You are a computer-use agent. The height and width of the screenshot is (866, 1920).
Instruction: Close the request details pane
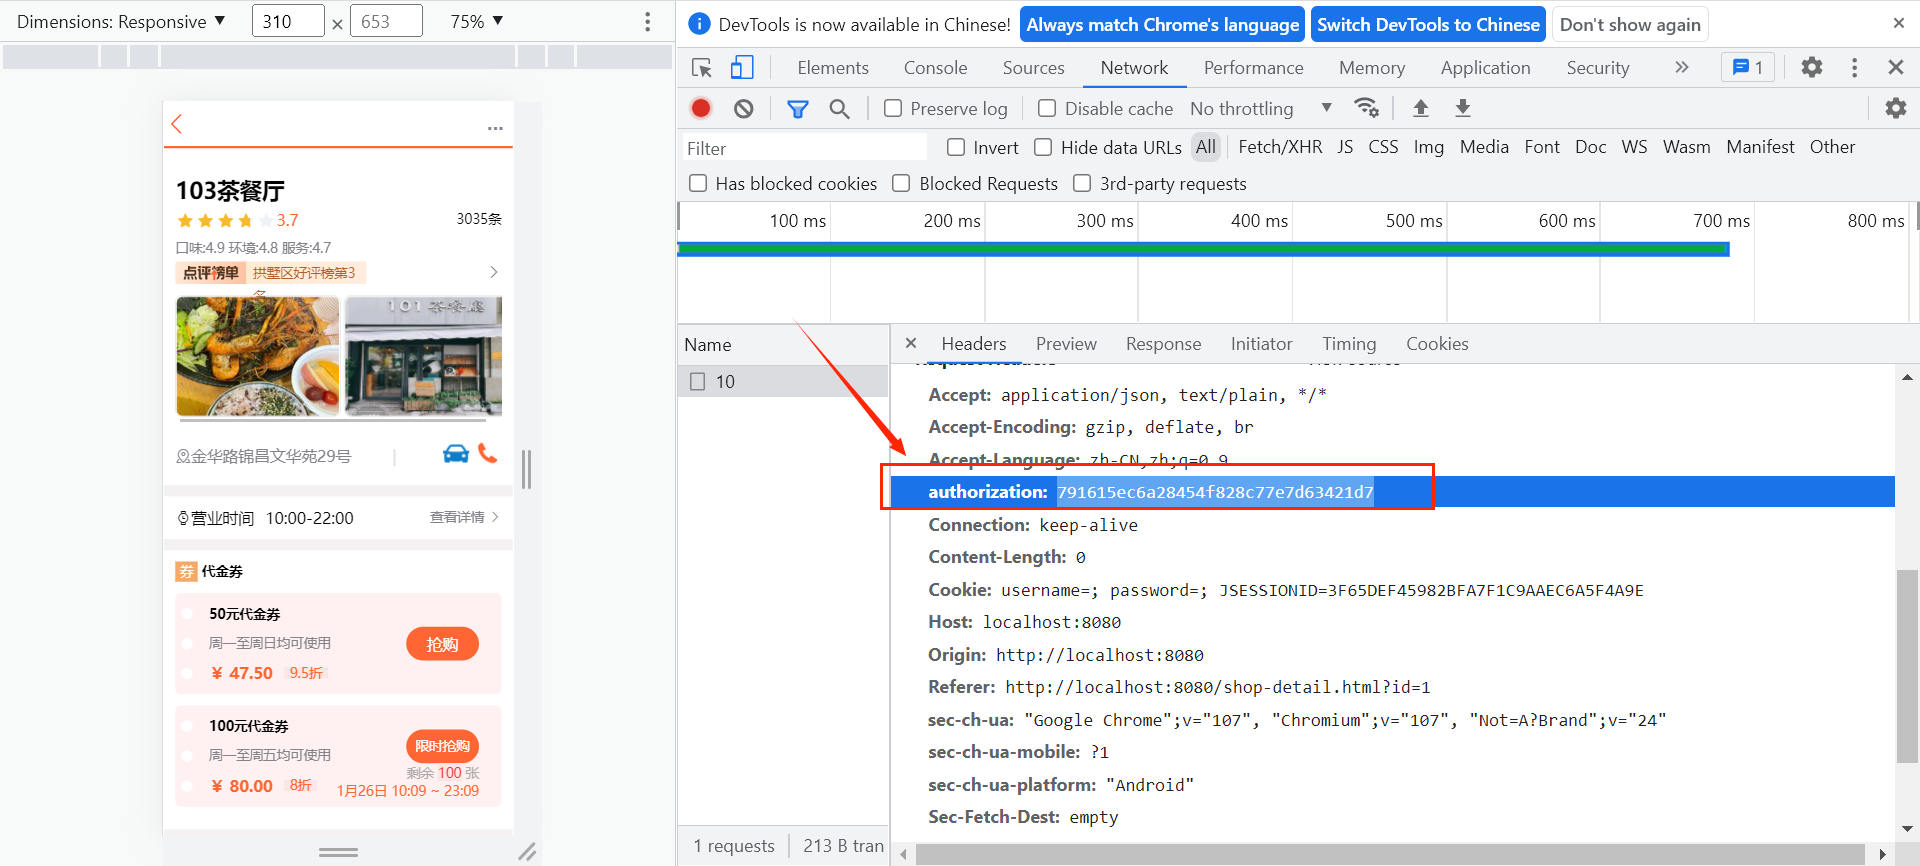point(911,343)
